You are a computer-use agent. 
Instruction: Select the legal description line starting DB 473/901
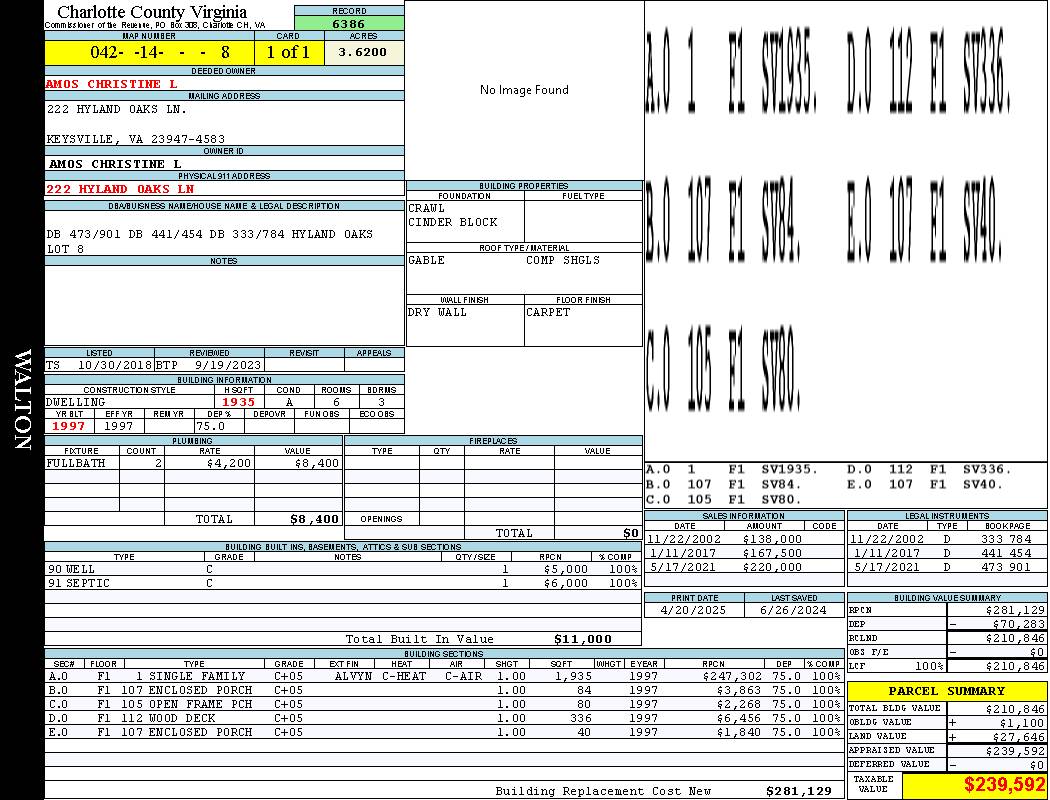coord(210,234)
